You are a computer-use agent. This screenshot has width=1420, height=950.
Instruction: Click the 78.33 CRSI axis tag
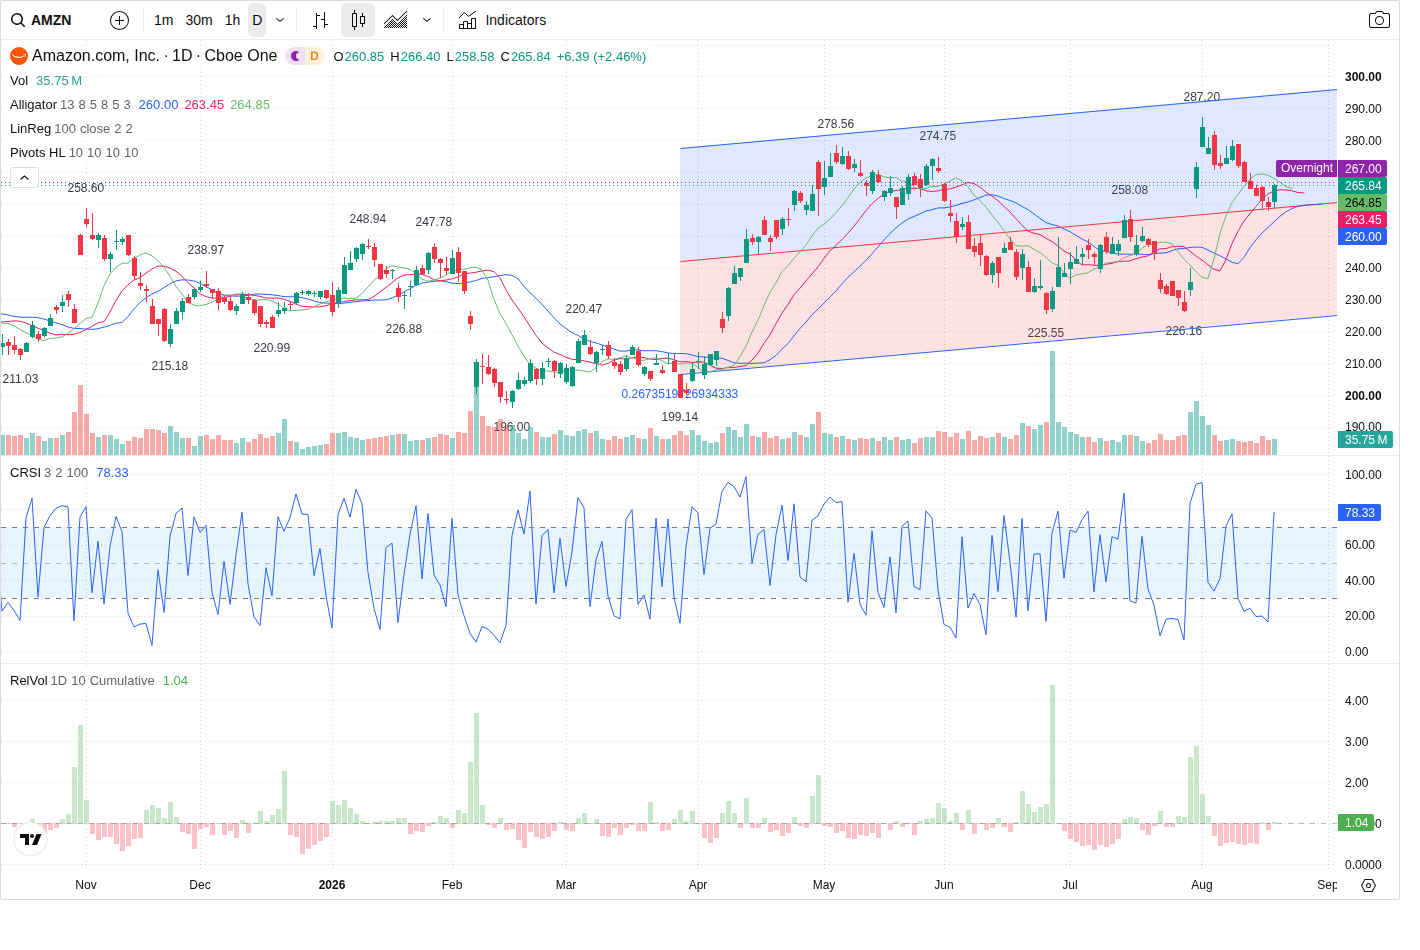click(1360, 513)
